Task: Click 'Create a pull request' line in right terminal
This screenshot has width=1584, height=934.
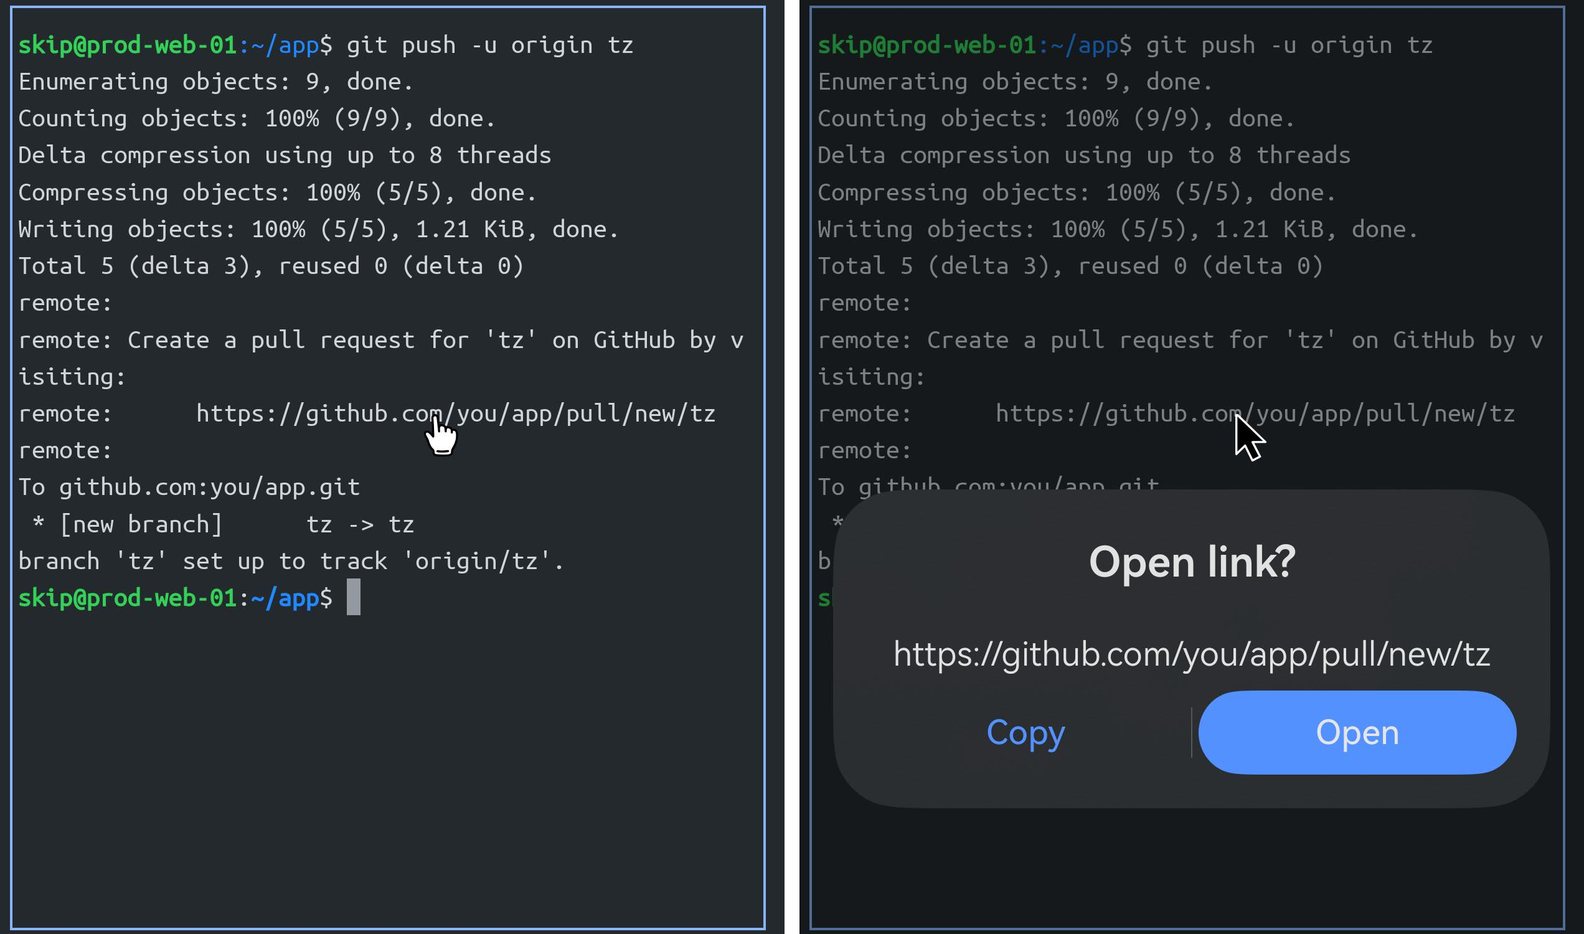Action: [1180, 340]
